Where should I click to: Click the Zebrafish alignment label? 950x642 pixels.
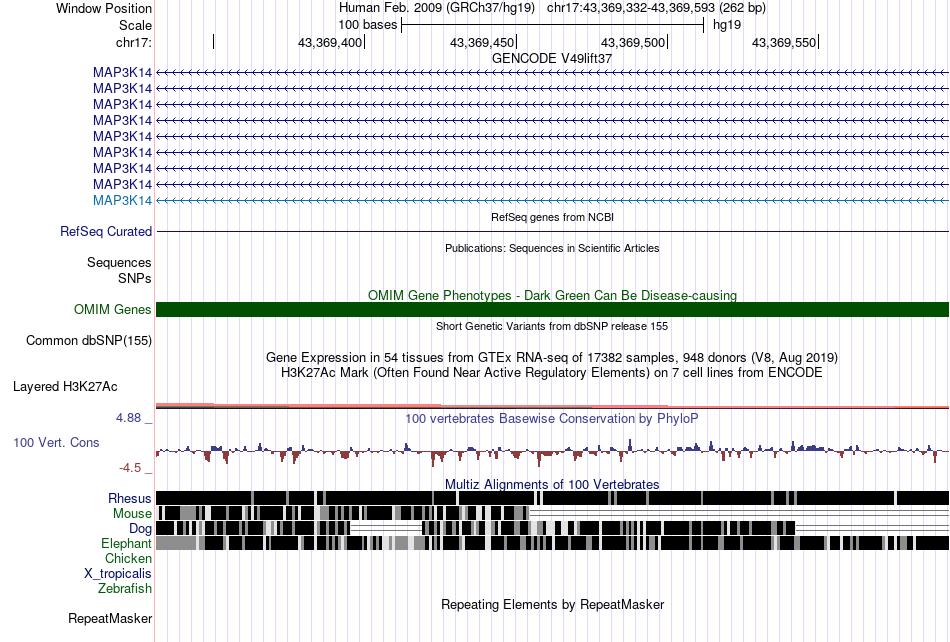point(125,588)
